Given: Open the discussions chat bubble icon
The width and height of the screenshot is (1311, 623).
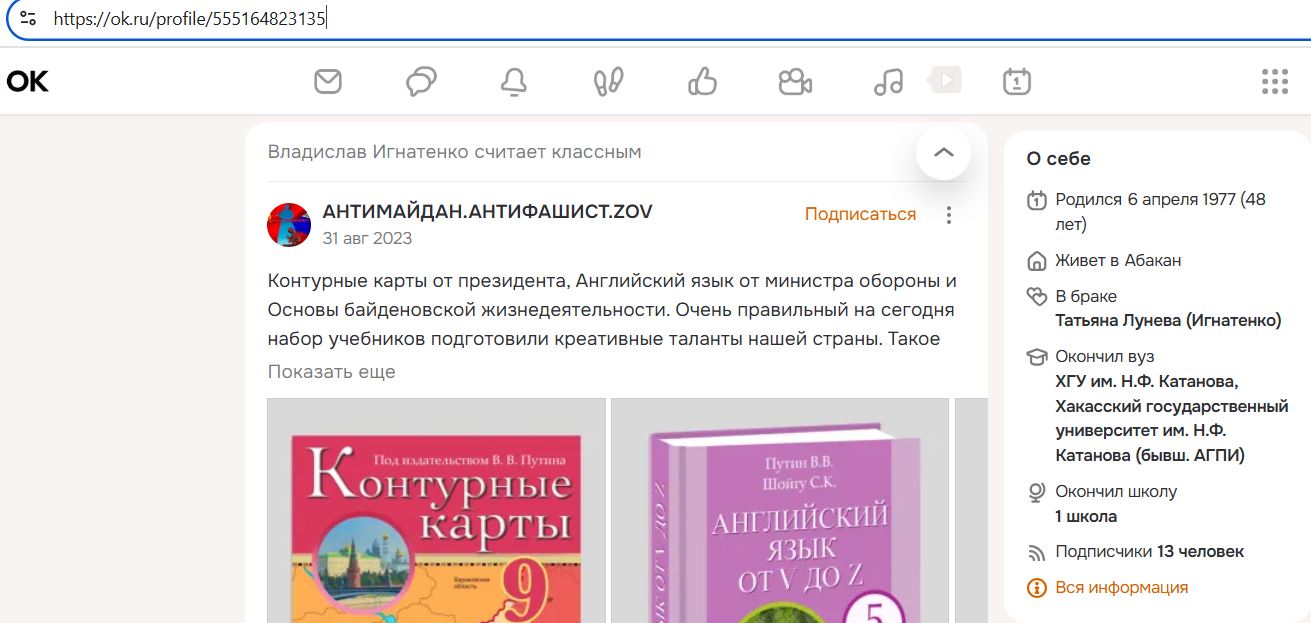Looking at the screenshot, I should pyautogui.click(x=421, y=81).
